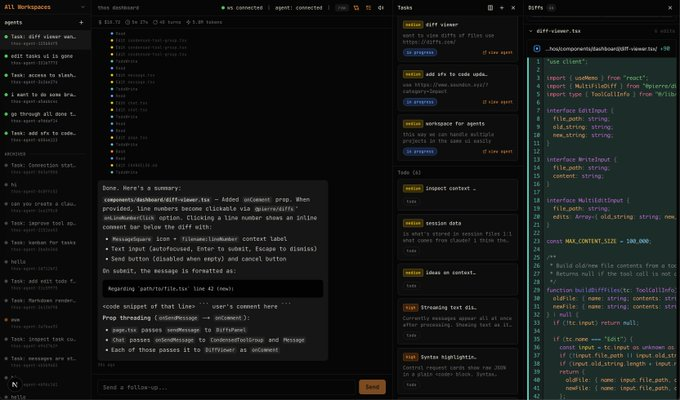Open the 'Syntax highlightin..' todo card
Viewport: 680px width, 400px height.
(x=458, y=370)
